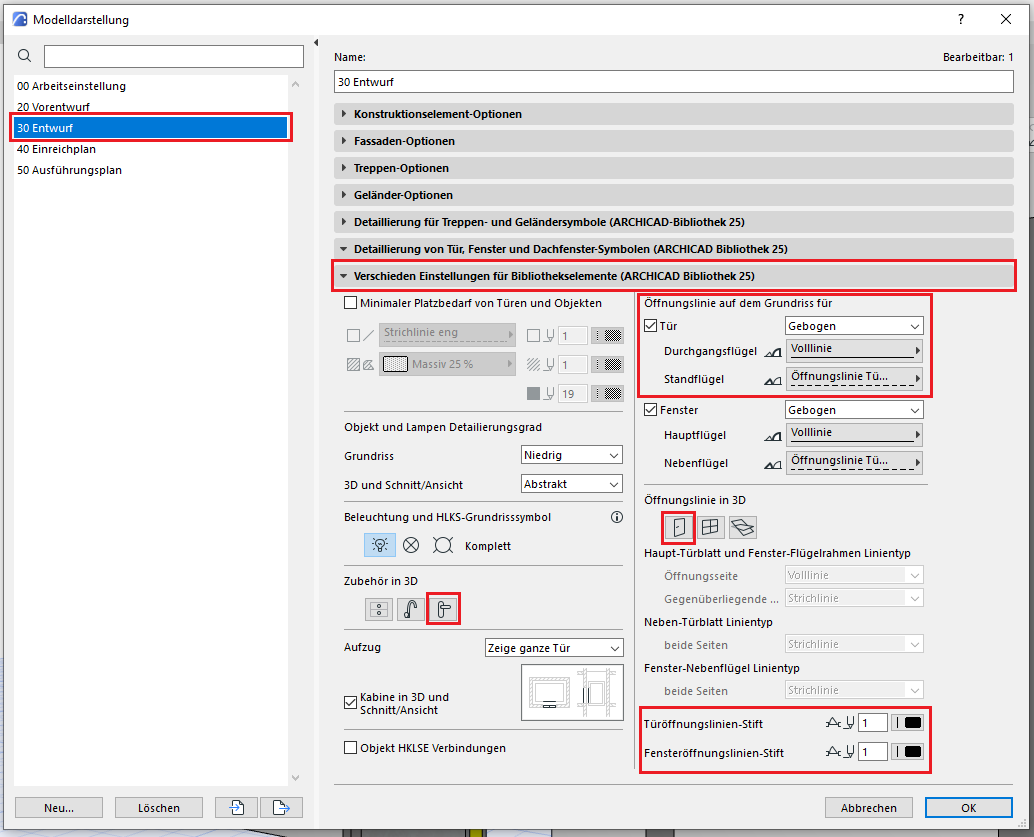Open the Aufzug display dropdown

tap(554, 648)
